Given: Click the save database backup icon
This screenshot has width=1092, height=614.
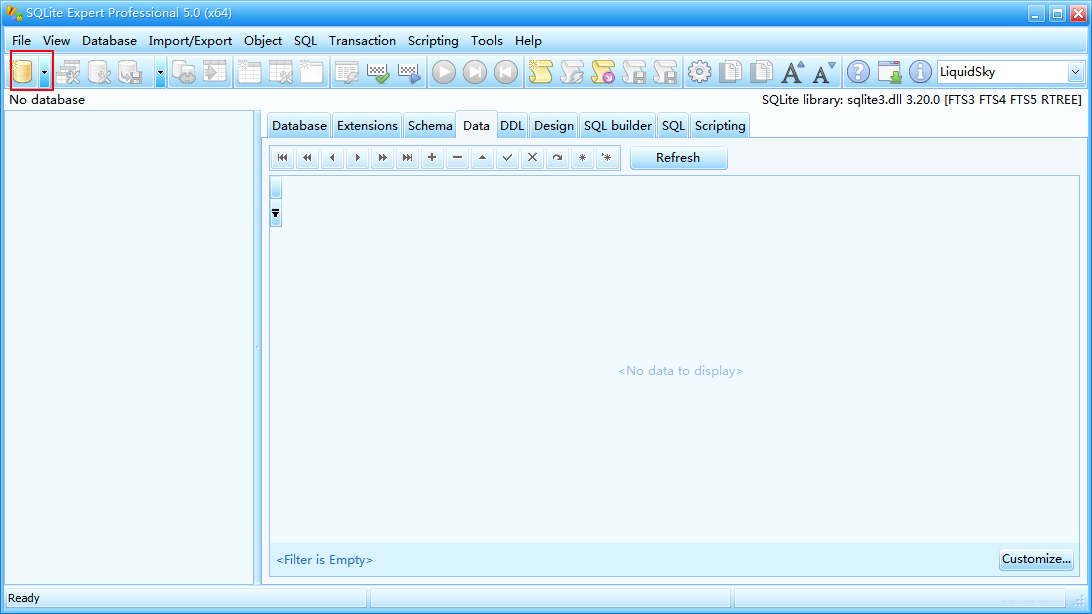Looking at the screenshot, I should (130, 72).
